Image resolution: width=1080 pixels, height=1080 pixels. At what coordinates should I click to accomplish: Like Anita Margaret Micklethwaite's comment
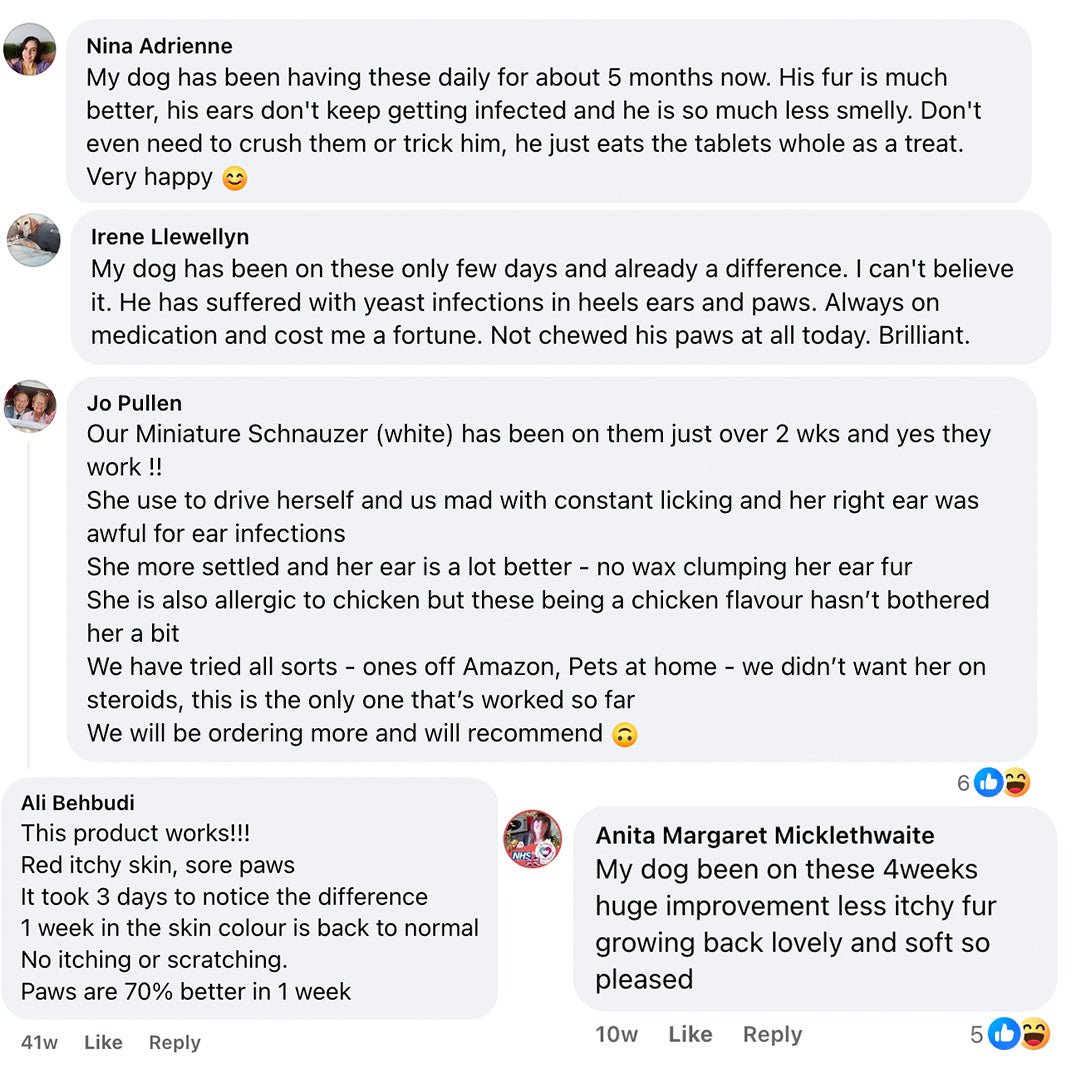[690, 1034]
